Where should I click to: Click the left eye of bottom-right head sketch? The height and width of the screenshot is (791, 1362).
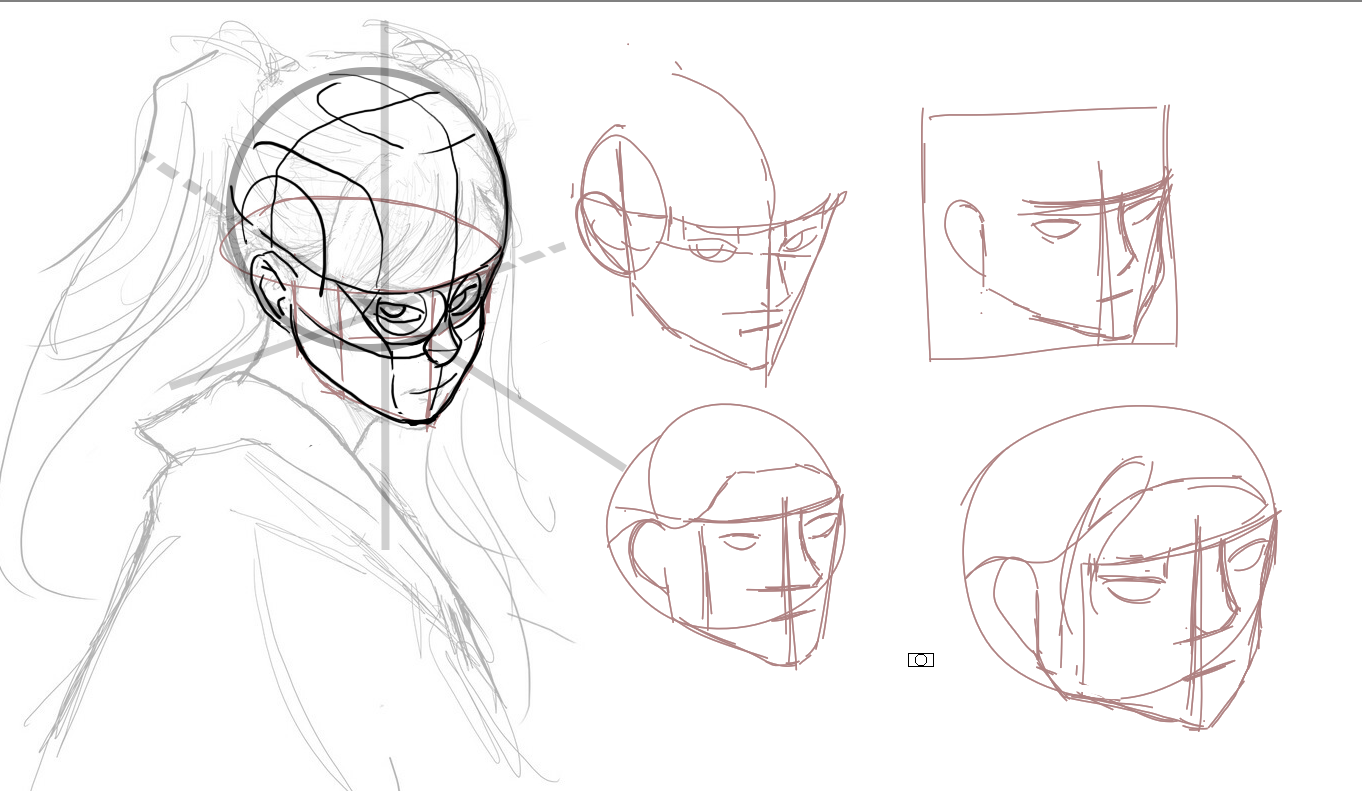[x=1132, y=590]
